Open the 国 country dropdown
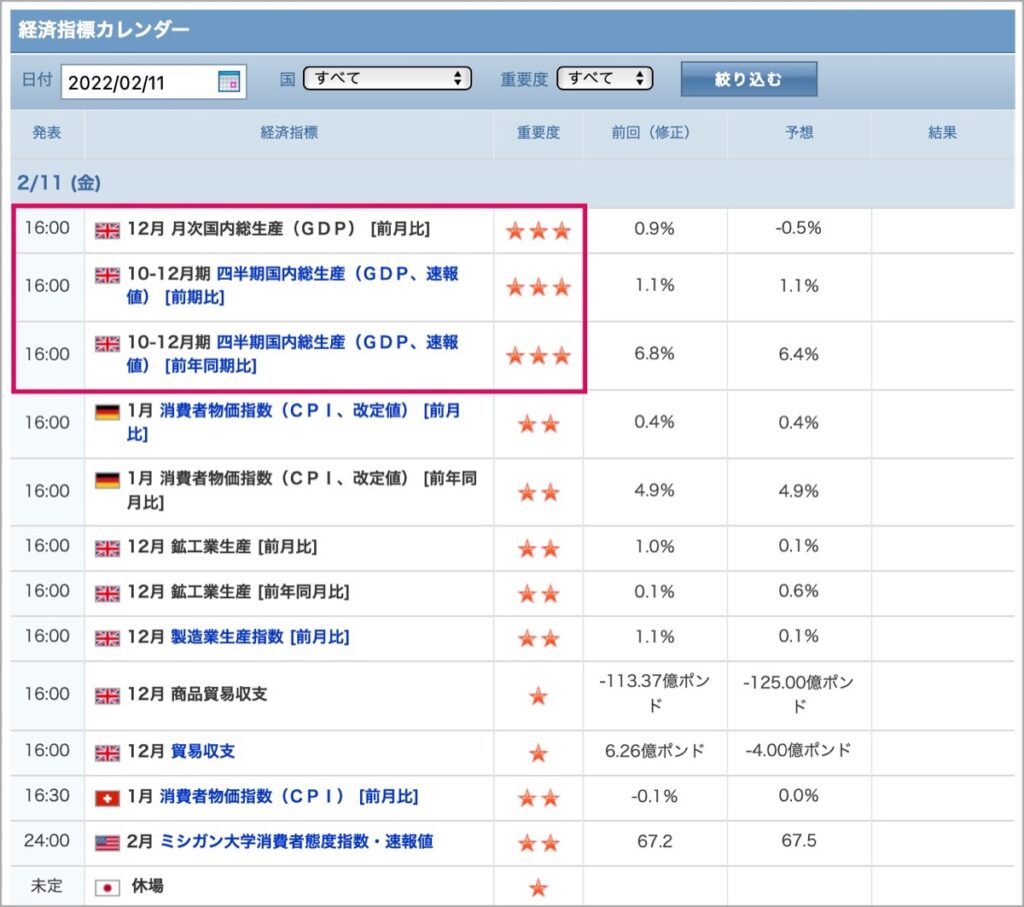Viewport: 1024px width, 907px height. [x=387, y=78]
